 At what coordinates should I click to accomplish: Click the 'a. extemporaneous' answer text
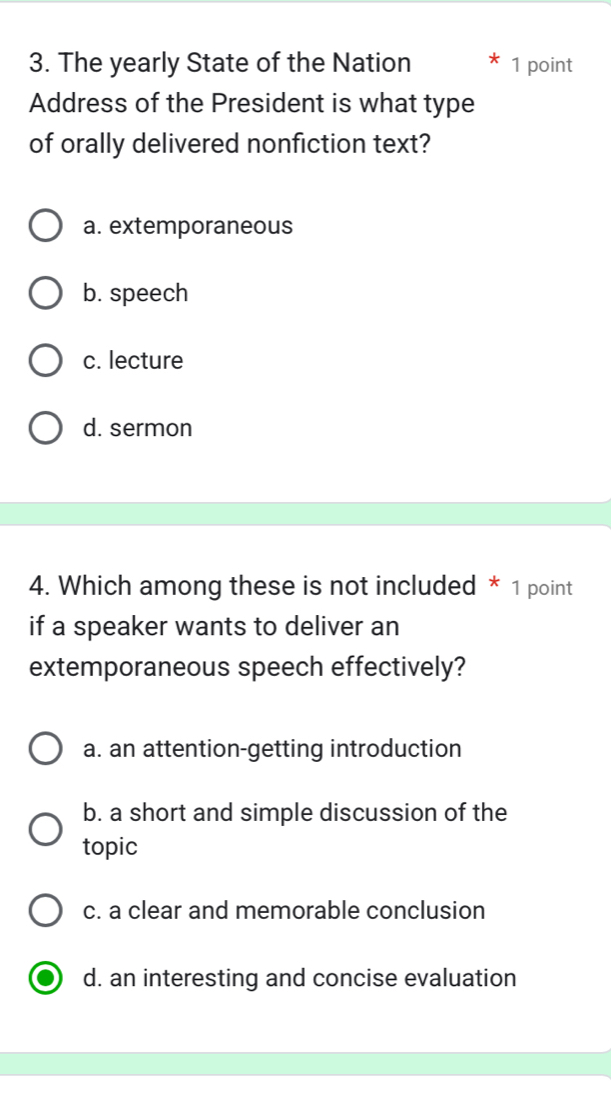pyautogui.click(x=188, y=226)
